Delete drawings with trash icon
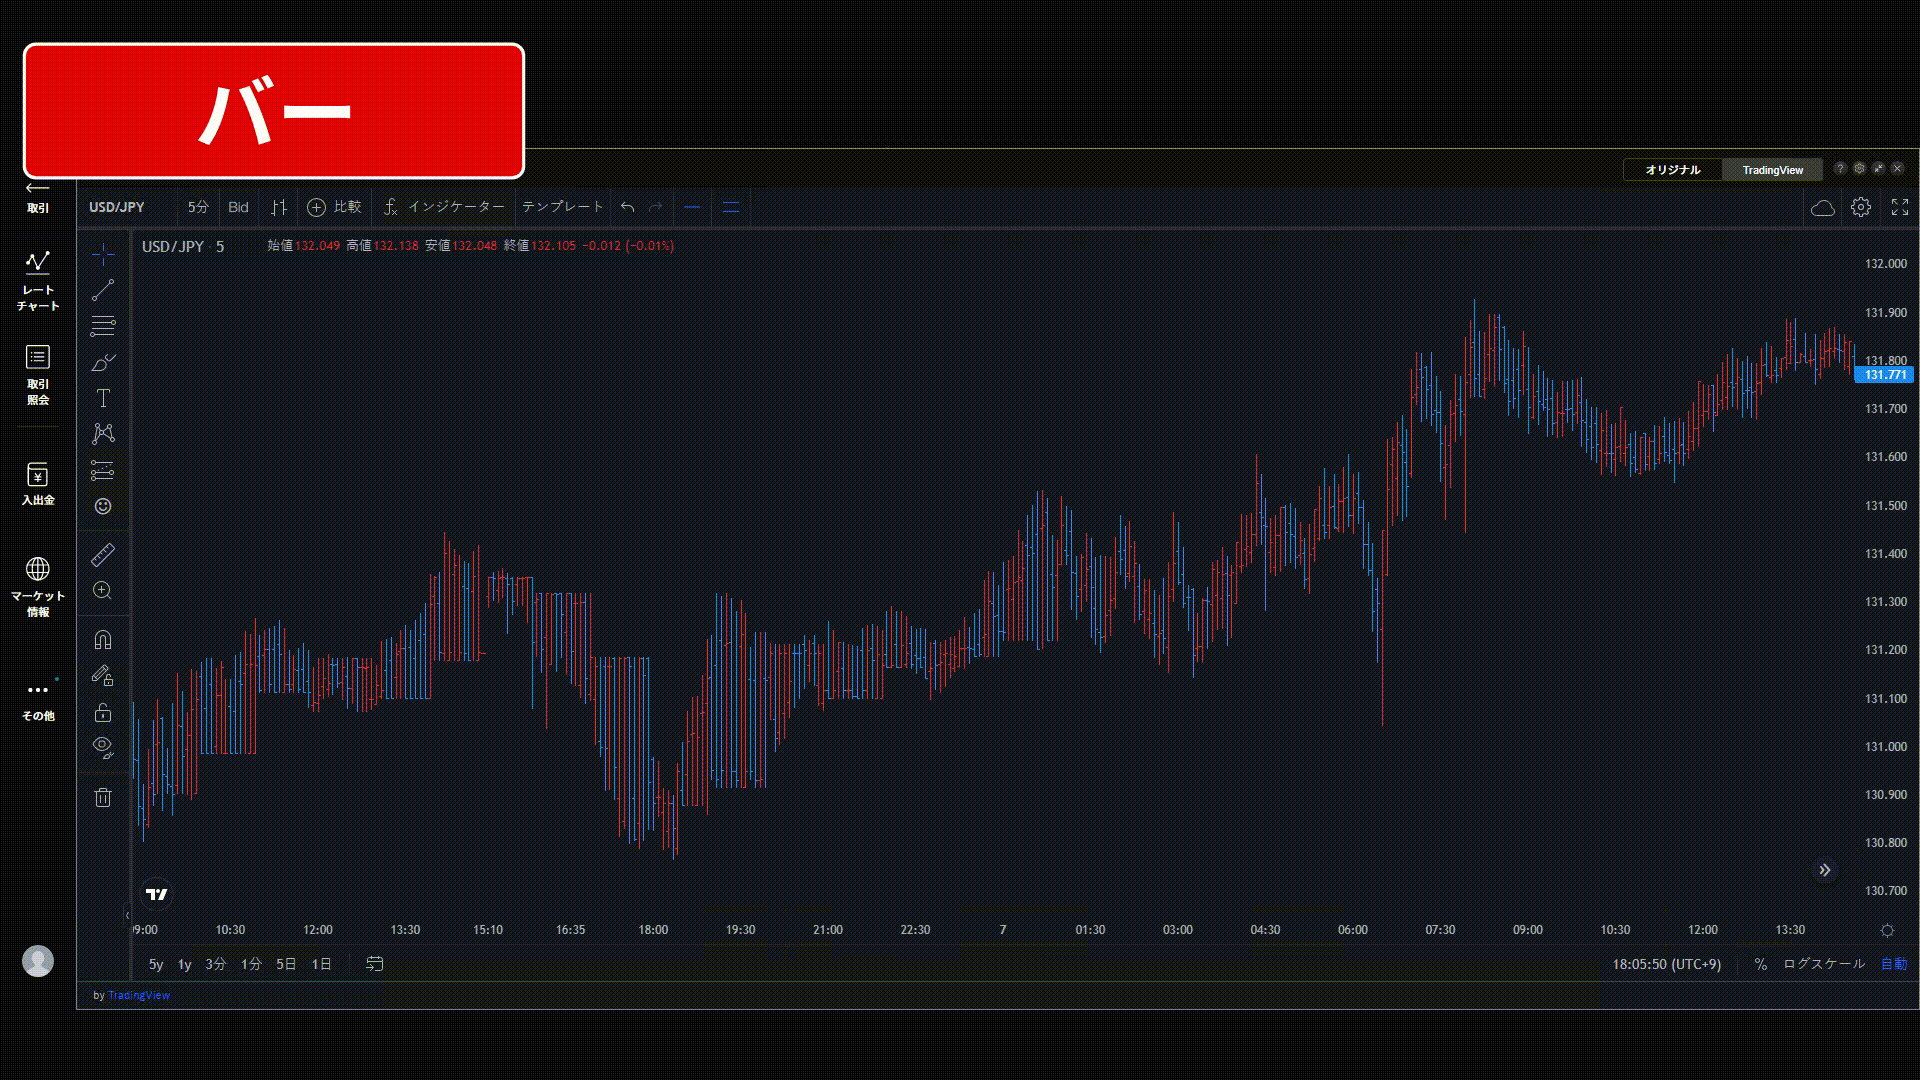This screenshot has width=1920, height=1080. pos(103,797)
